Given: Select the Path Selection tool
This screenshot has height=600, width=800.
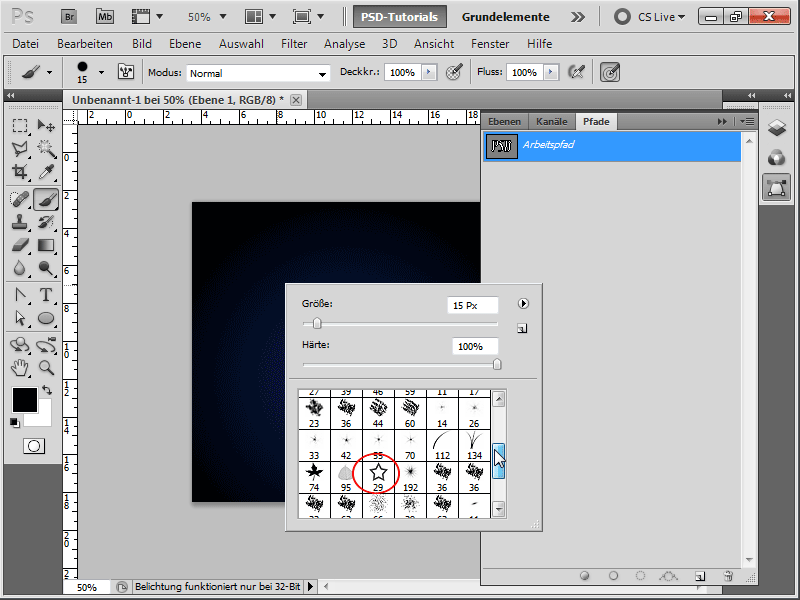Looking at the screenshot, I should pos(20,318).
